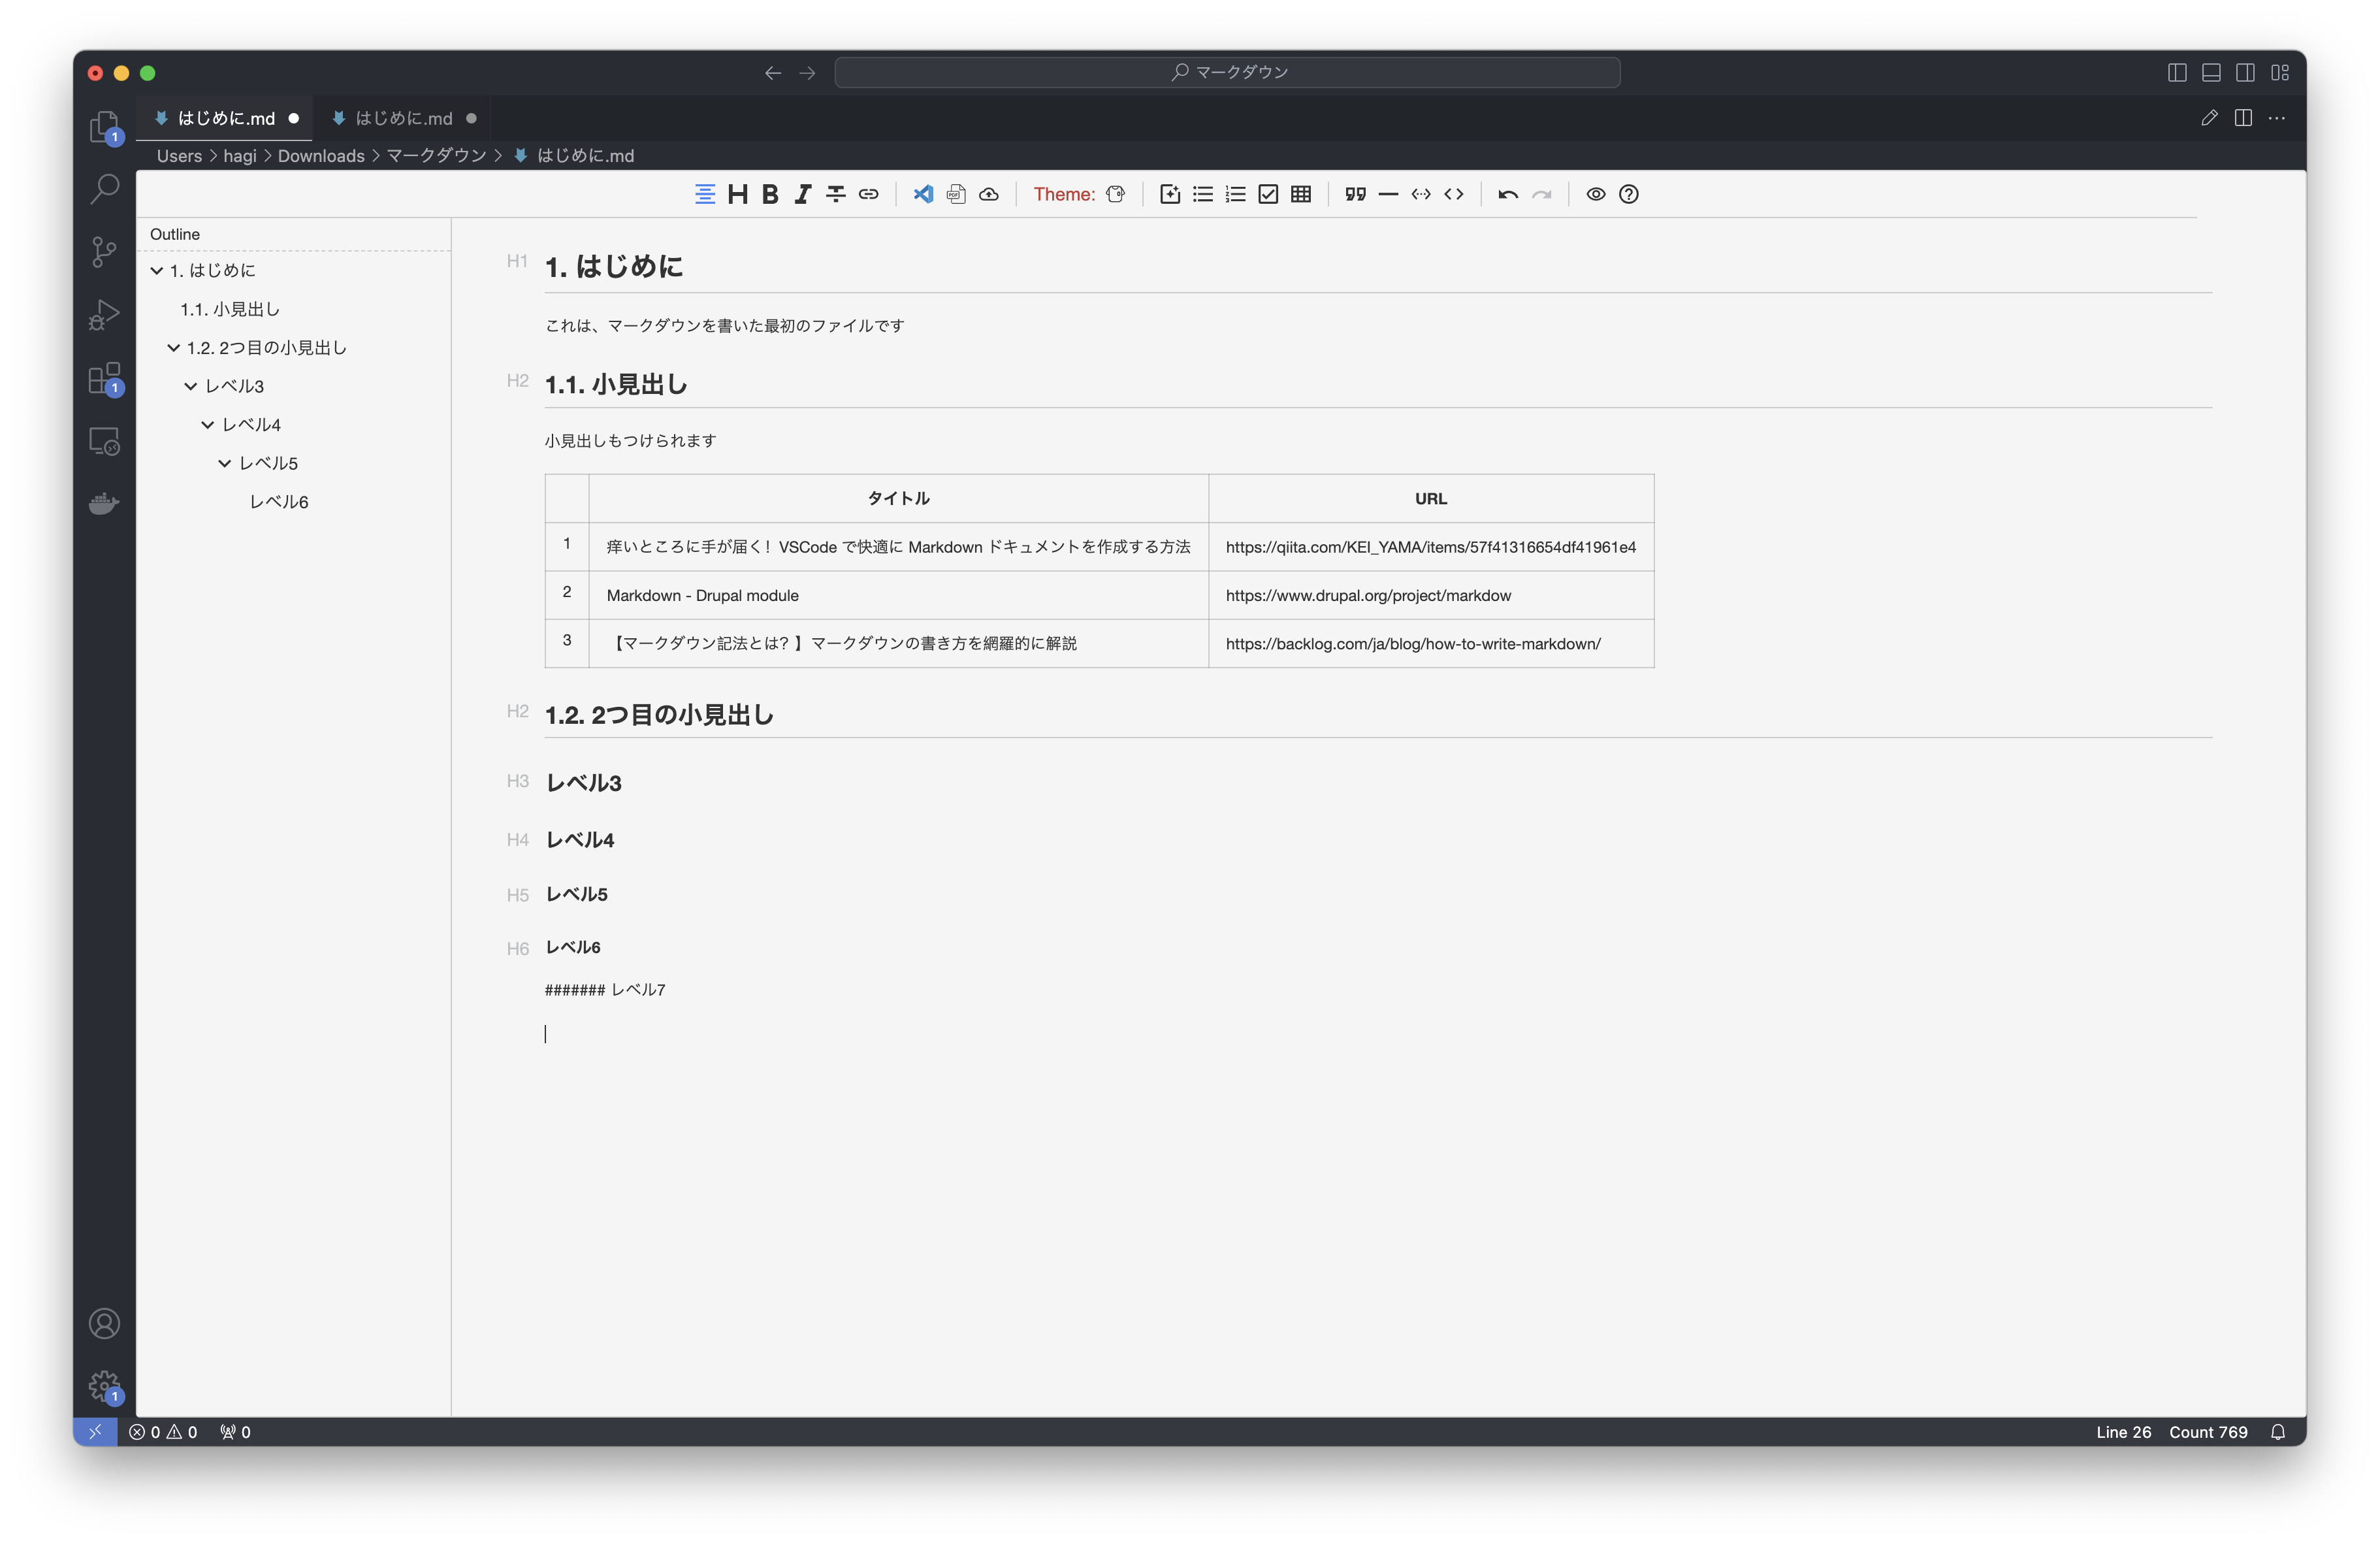Switch to the second はじめに.md tab
This screenshot has width=2380, height=1543.
click(x=403, y=118)
